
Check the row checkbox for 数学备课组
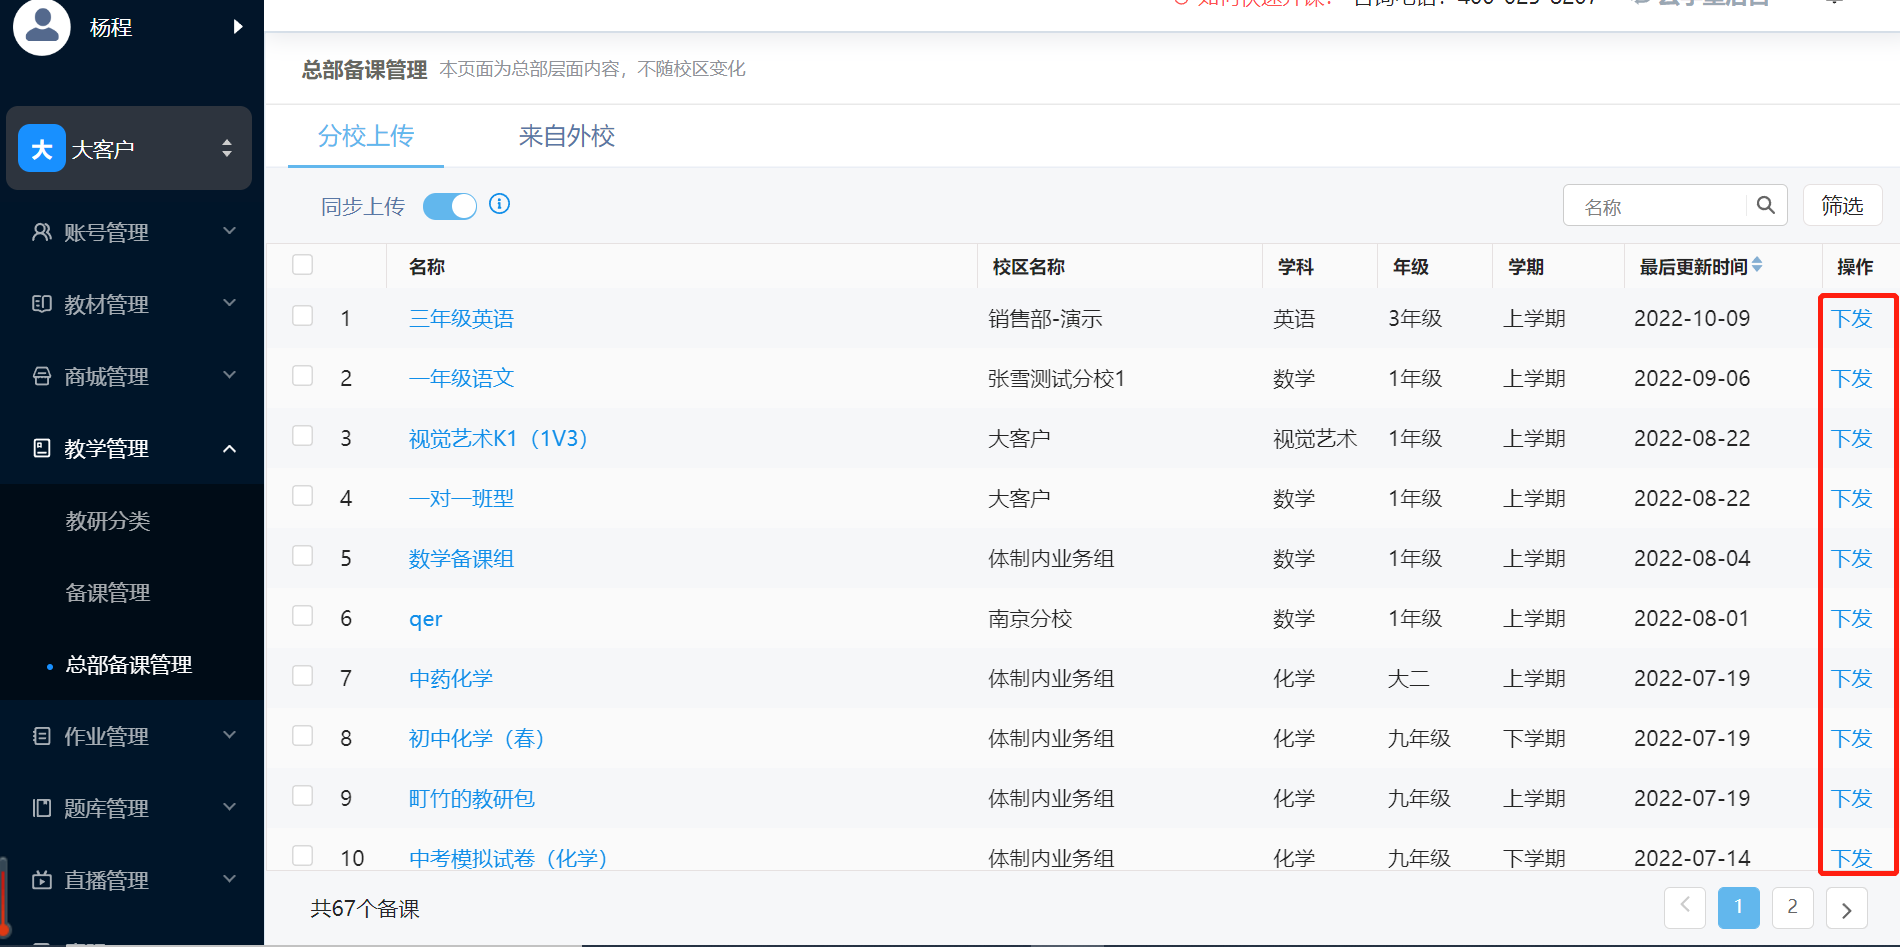(303, 556)
